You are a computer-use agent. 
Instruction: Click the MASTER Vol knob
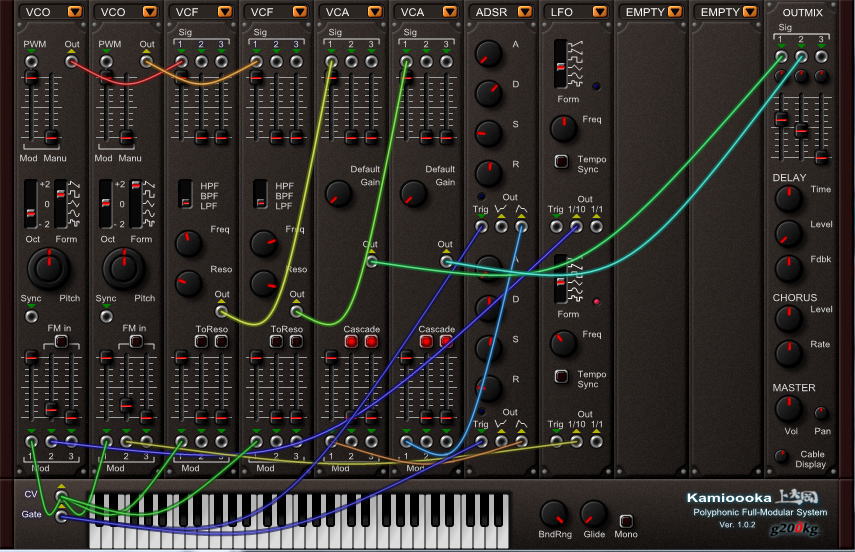tap(788, 409)
